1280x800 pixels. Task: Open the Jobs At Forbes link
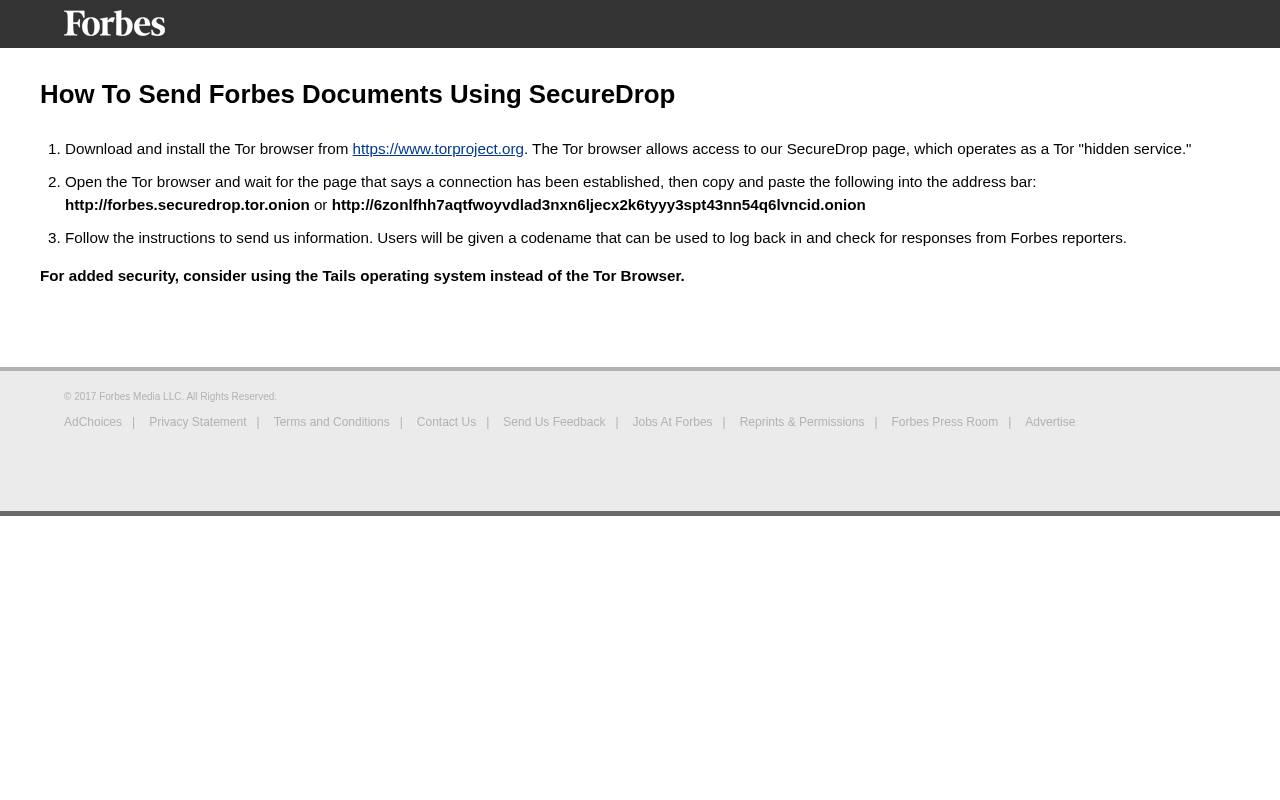tap(672, 422)
